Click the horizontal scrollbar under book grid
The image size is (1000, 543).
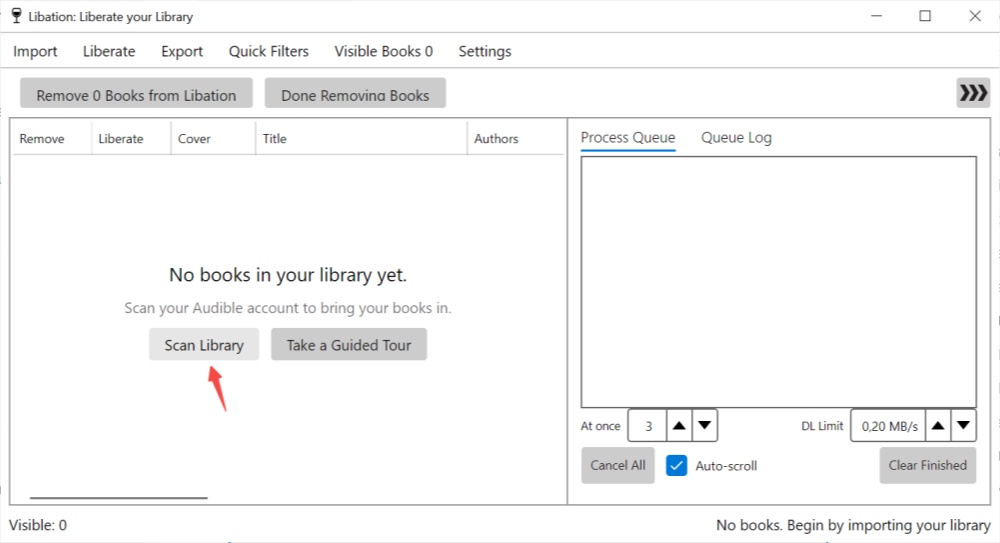(119, 498)
